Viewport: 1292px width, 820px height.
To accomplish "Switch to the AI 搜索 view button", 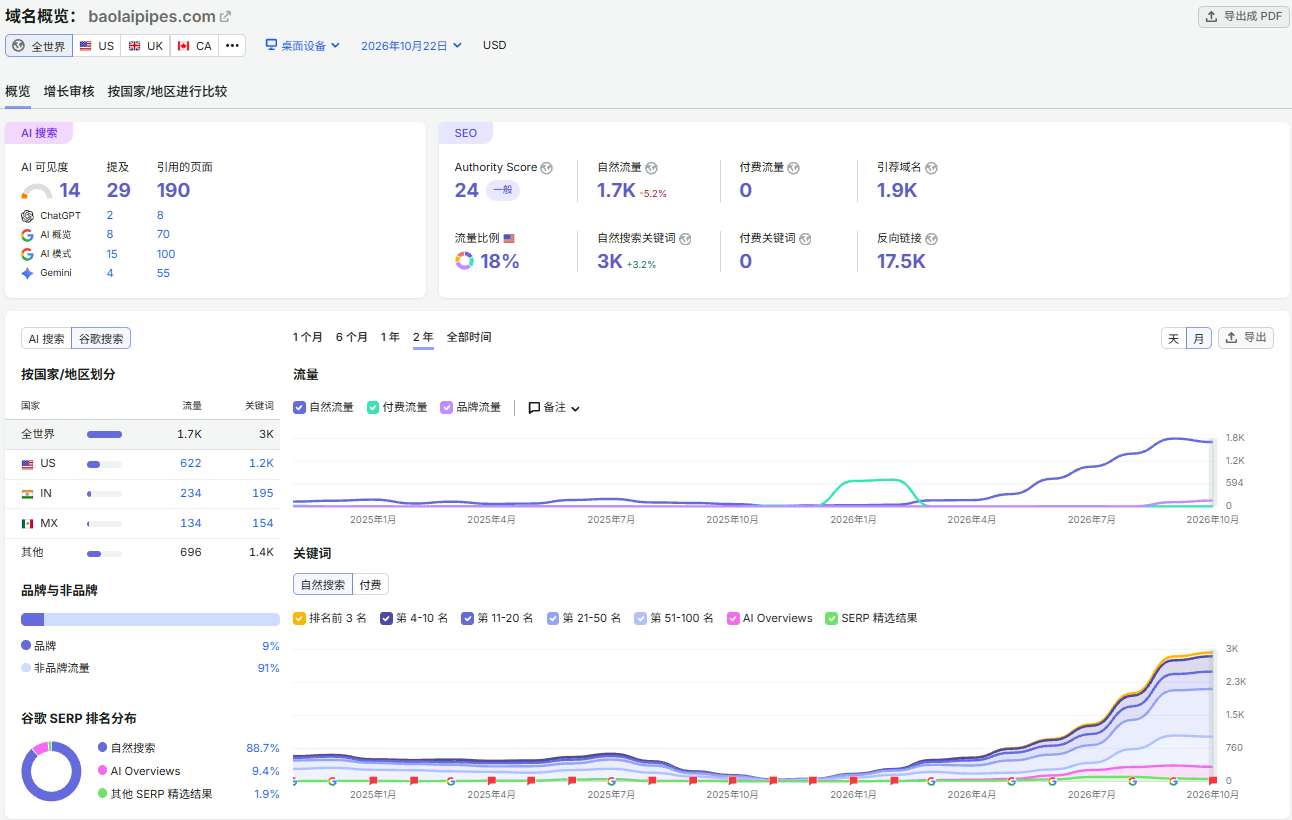I will (x=46, y=339).
